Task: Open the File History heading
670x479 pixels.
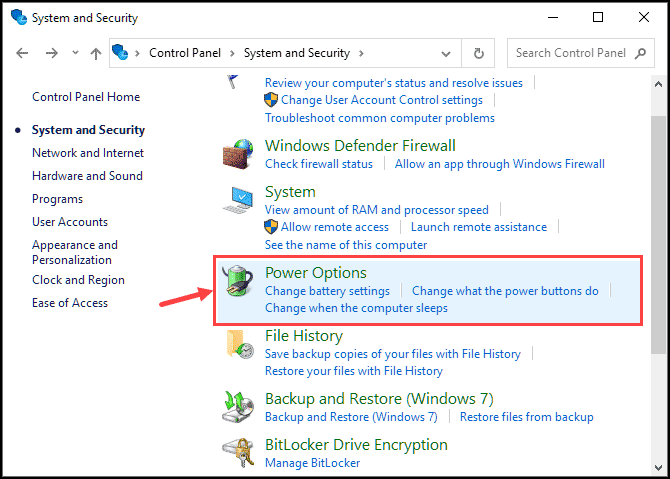Action: (304, 336)
